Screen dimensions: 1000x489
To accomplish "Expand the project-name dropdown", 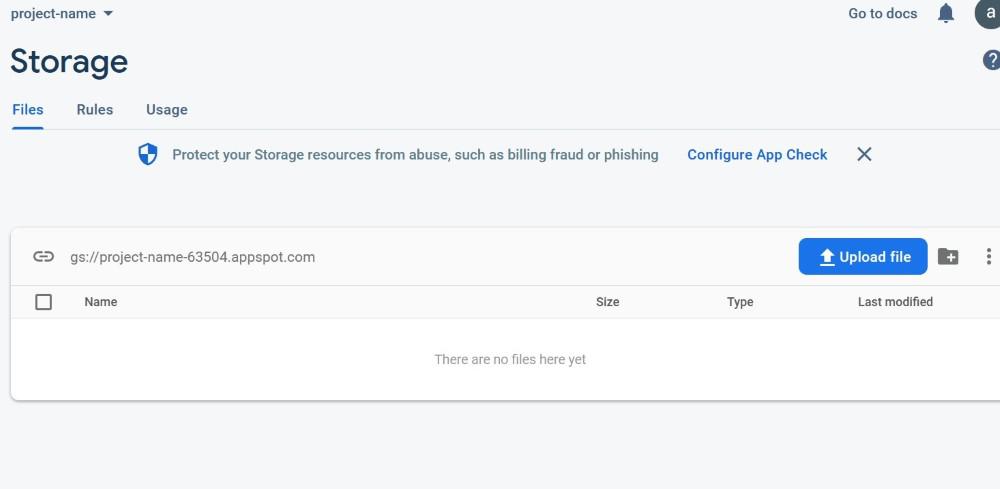I will (x=62, y=14).
